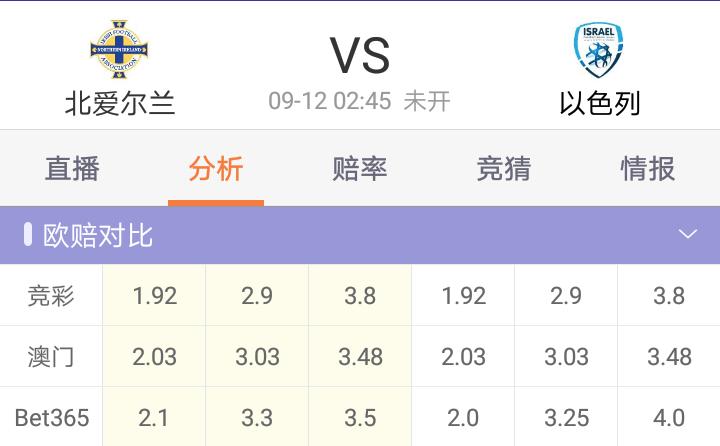Click the 欧赔对比 section header

[x=98, y=236]
